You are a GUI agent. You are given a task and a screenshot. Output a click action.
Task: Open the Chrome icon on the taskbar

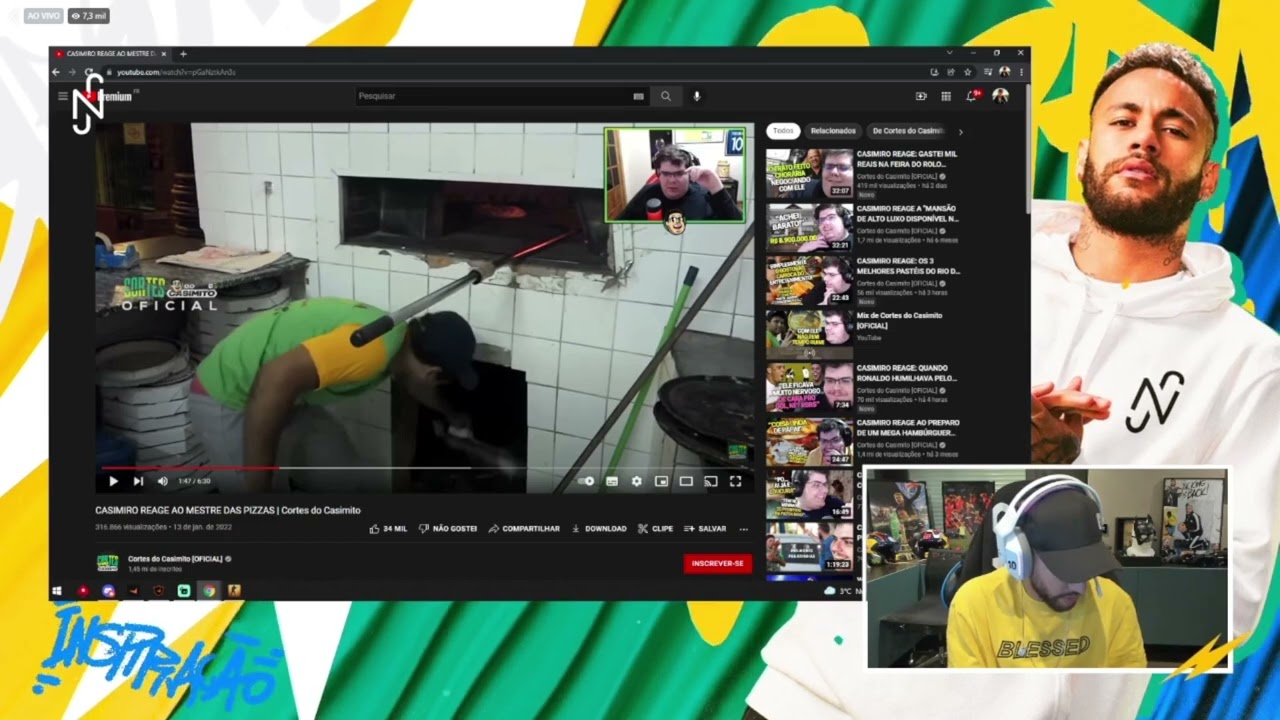point(209,591)
